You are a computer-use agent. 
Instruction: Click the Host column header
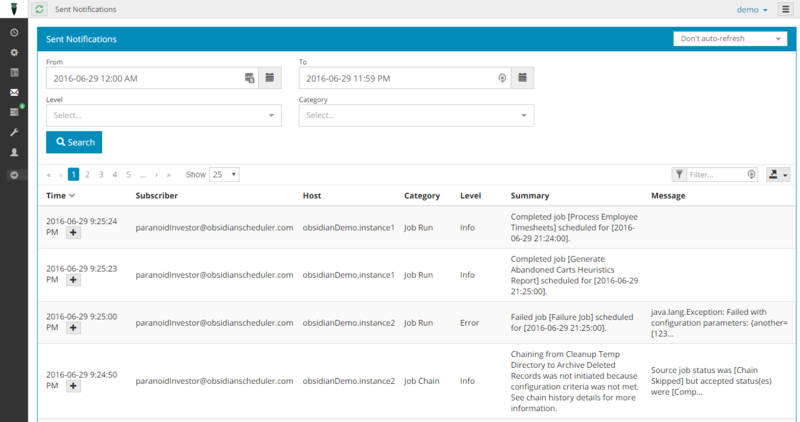[312, 195]
